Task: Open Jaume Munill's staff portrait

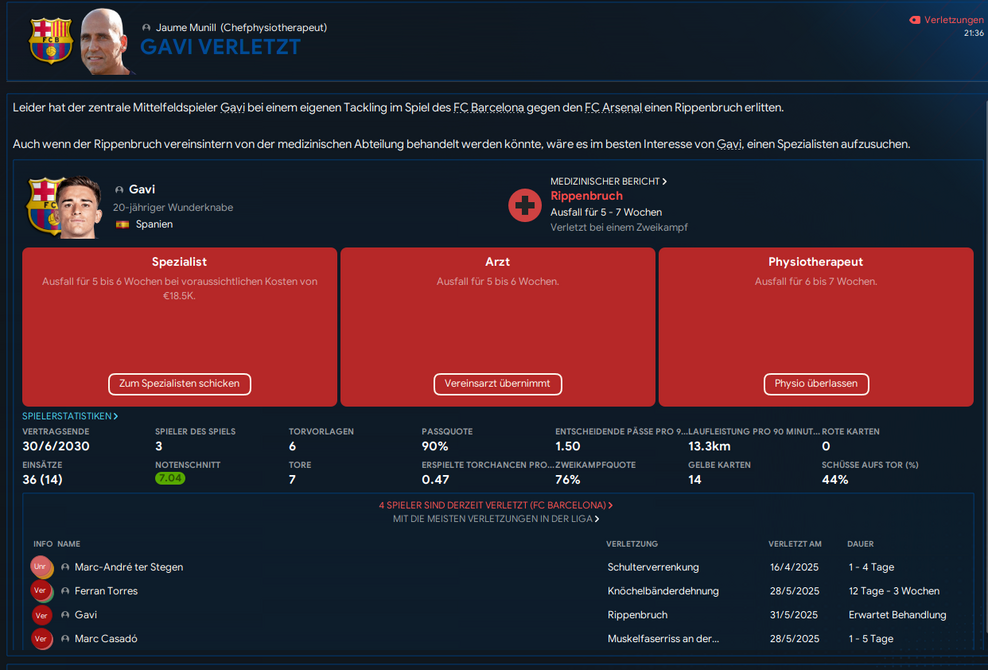Action: (x=106, y=41)
